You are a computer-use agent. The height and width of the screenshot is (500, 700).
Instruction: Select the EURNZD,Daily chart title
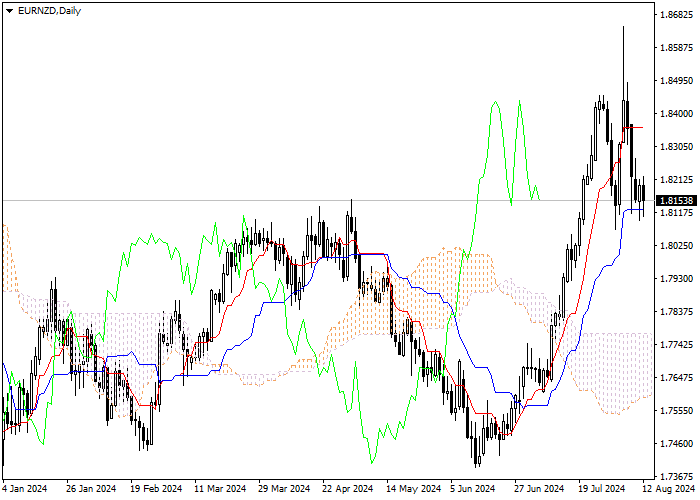point(49,11)
